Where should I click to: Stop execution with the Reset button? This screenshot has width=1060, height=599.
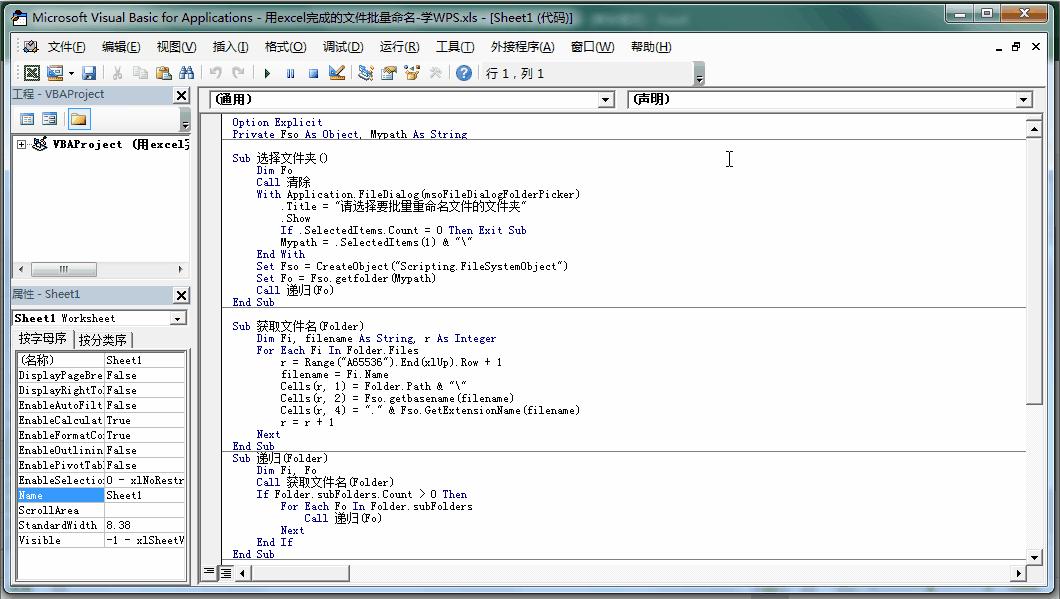[x=313, y=73]
